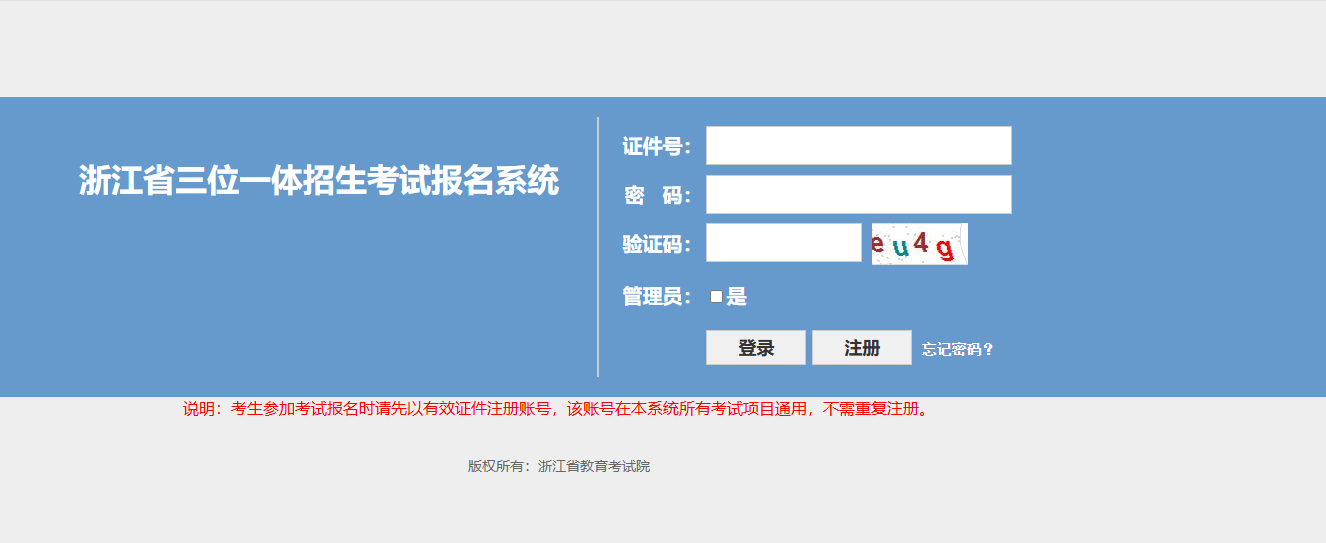Click the 证件号 ID number input field

(858, 146)
